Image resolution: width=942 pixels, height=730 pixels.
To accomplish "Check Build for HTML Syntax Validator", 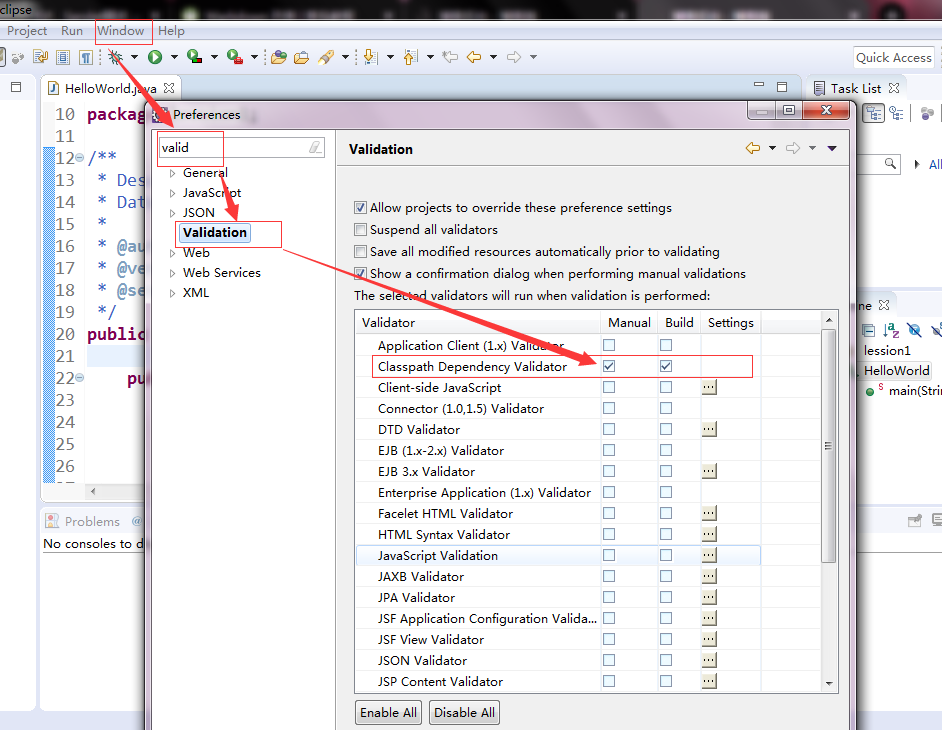I will (666, 534).
